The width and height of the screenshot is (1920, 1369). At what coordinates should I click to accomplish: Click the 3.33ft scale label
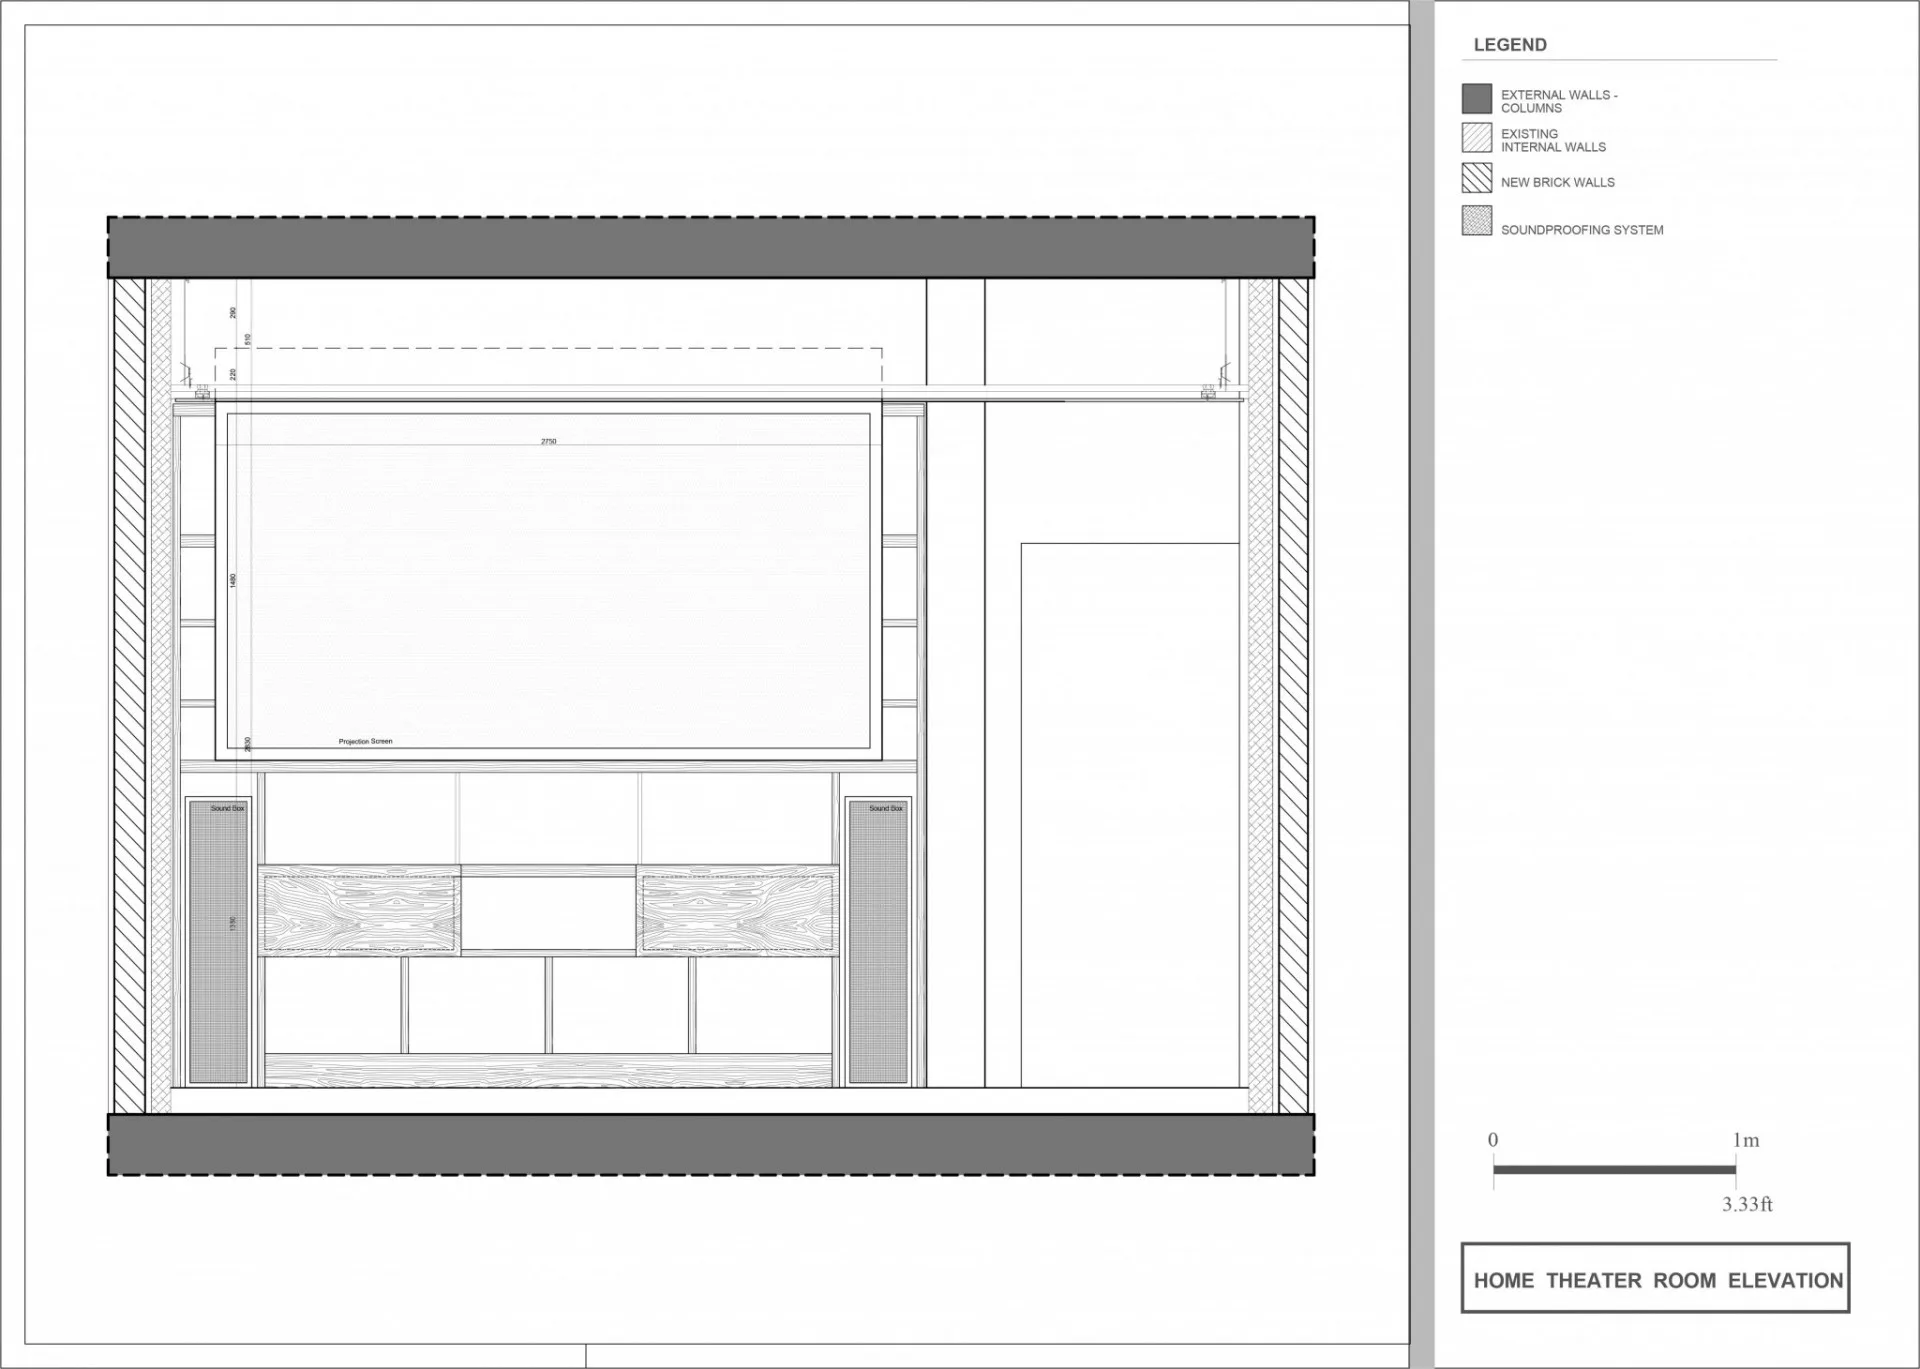1747,1204
